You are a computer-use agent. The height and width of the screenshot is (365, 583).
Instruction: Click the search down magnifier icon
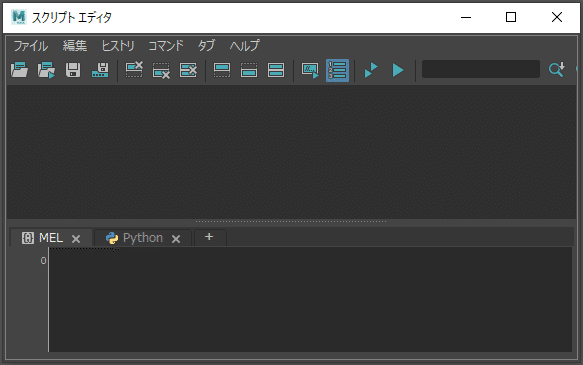pyautogui.click(x=557, y=70)
